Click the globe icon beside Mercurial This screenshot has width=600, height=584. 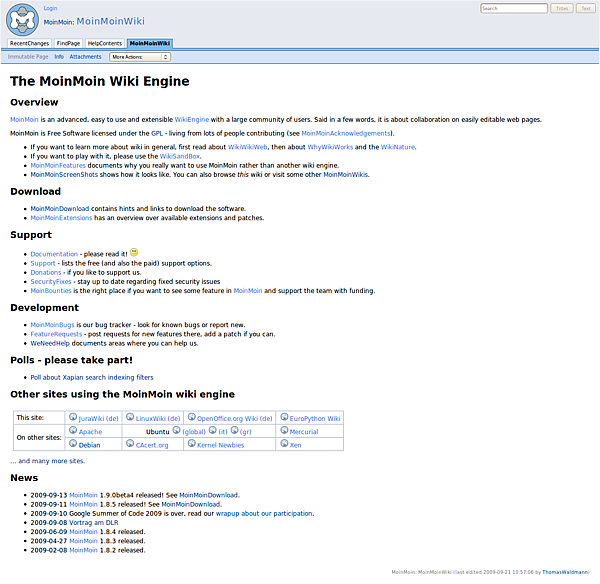point(283,431)
